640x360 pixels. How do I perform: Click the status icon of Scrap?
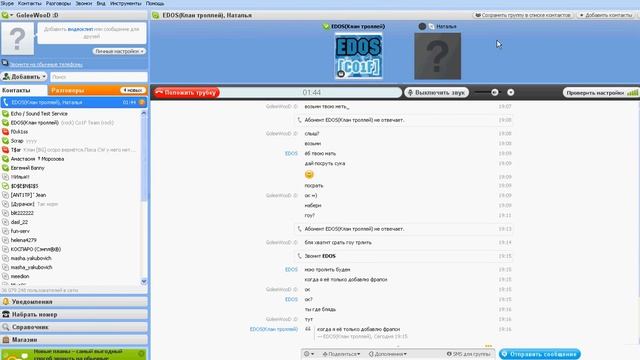click(x=5, y=141)
